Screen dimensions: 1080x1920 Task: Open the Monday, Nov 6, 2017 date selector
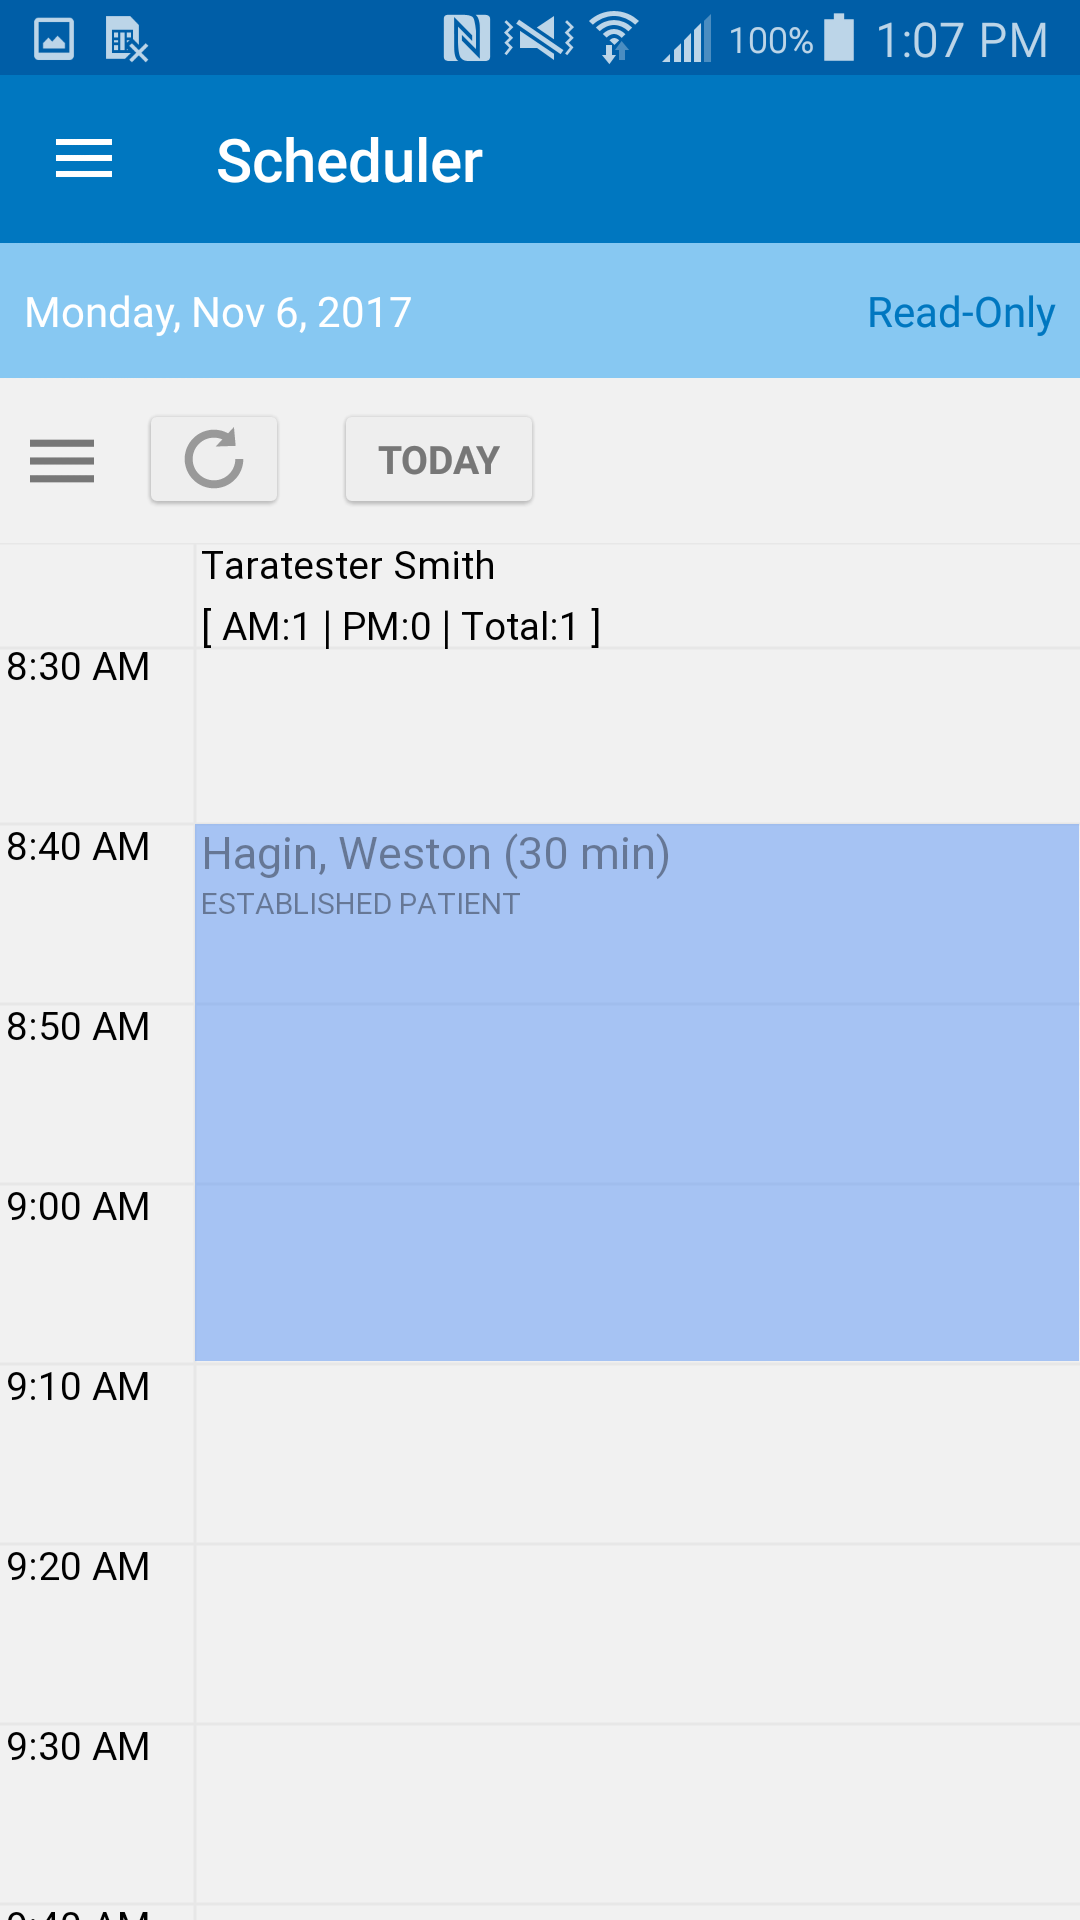(x=218, y=312)
